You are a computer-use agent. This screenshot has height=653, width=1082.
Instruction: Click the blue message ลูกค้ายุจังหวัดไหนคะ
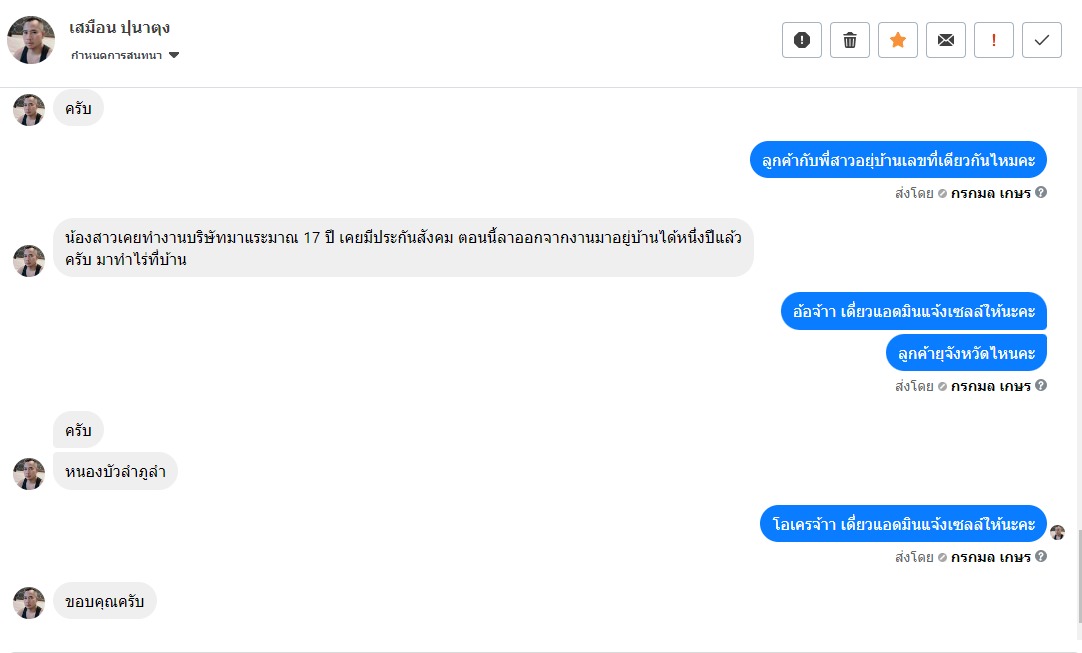coord(966,352)
